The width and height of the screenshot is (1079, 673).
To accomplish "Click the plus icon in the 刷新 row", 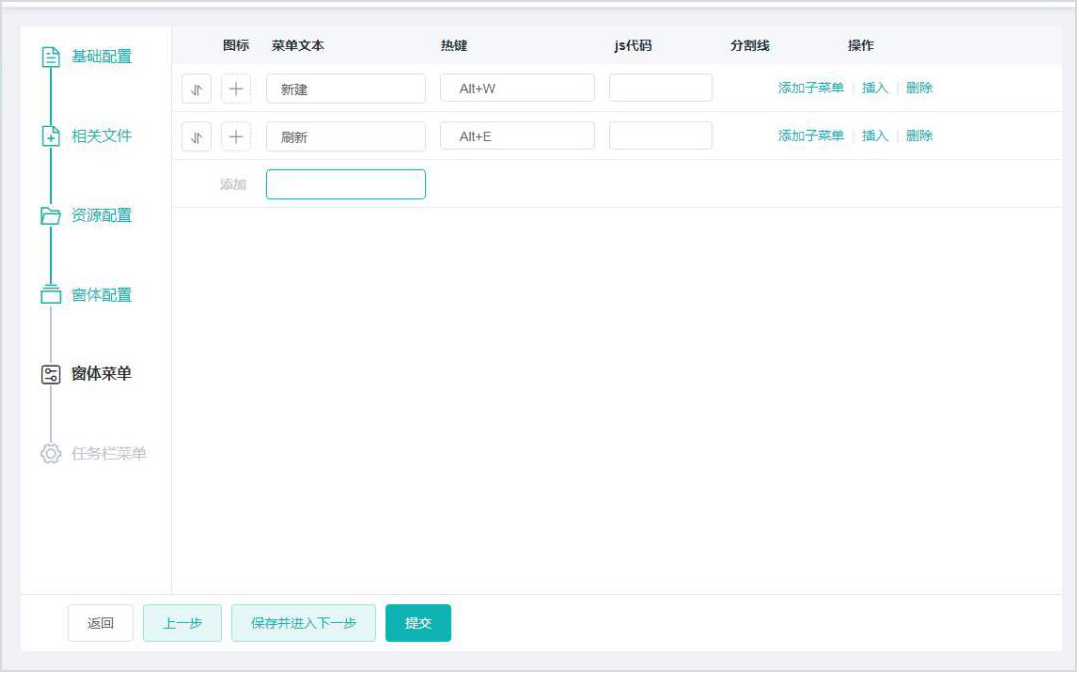I will (x=236, y=136).
